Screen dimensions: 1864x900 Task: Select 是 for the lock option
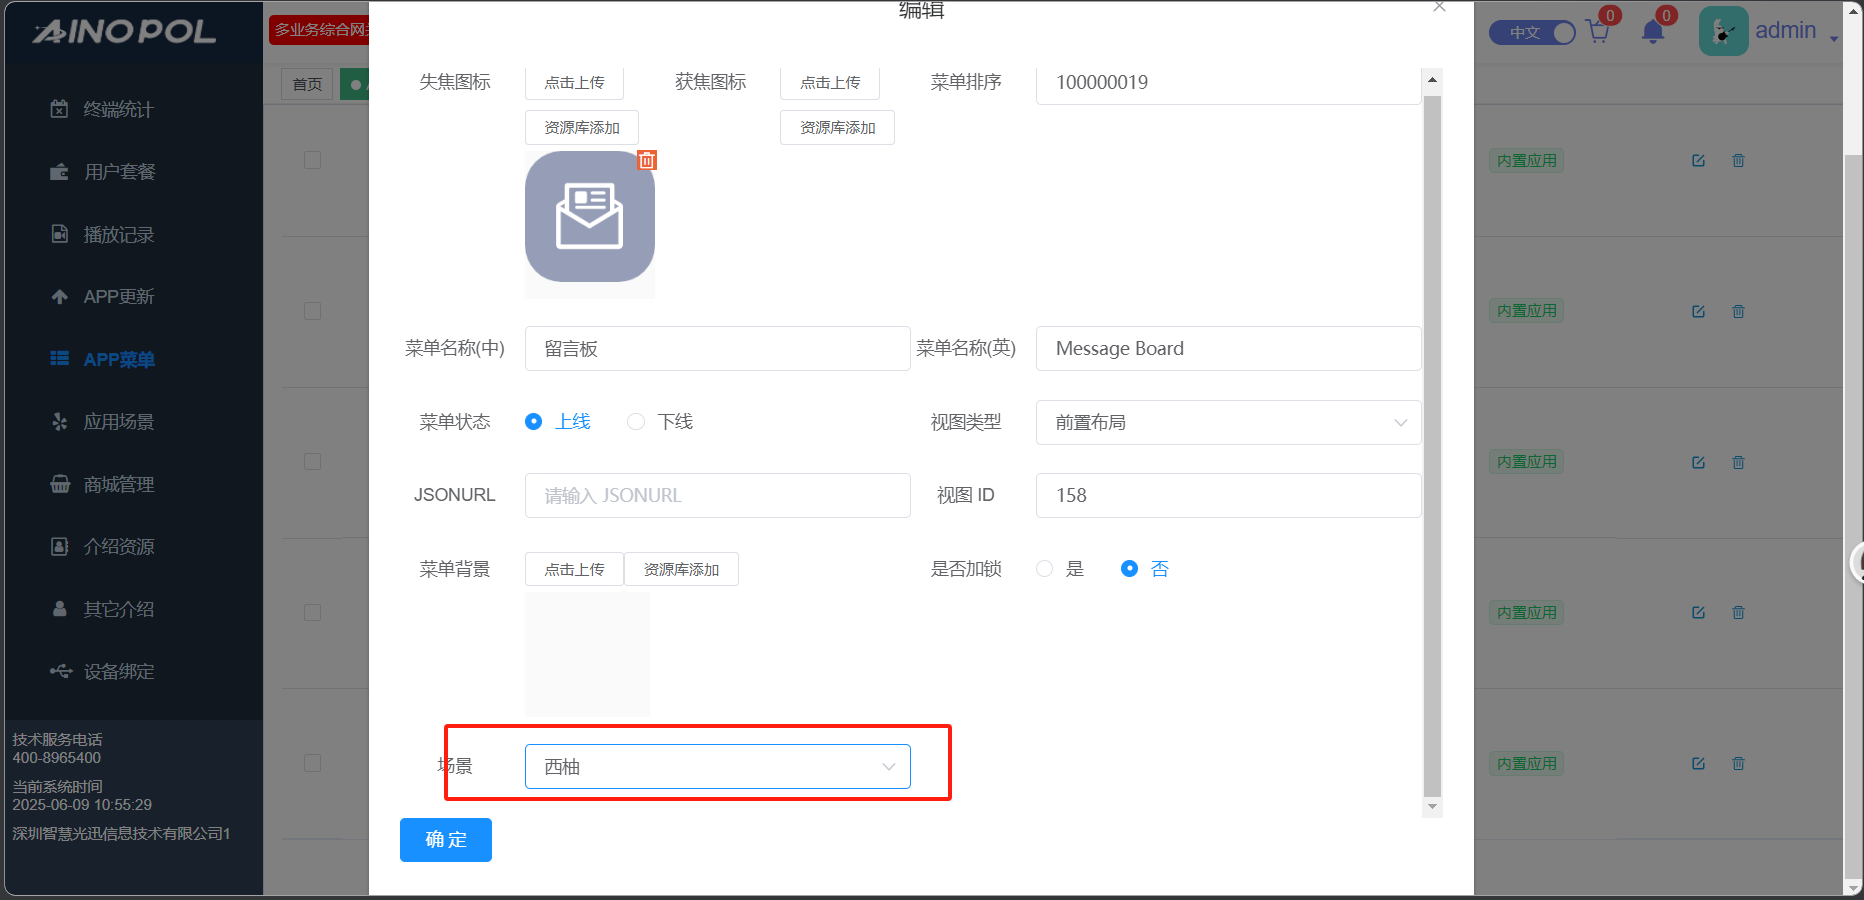(x=1045, y=569)
